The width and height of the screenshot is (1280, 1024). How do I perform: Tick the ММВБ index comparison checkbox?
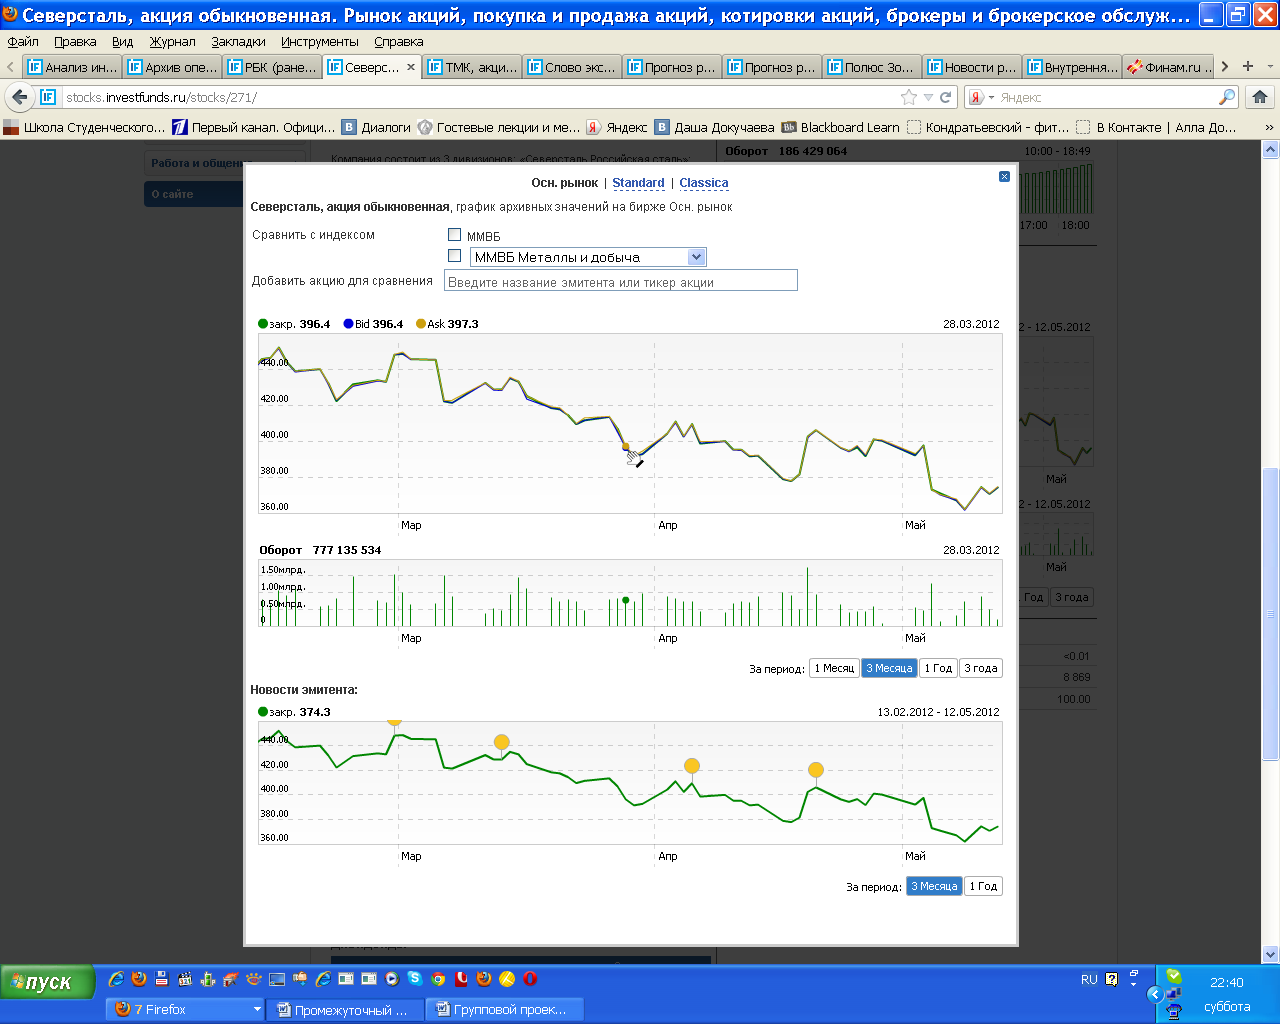[x=454, y=235]
